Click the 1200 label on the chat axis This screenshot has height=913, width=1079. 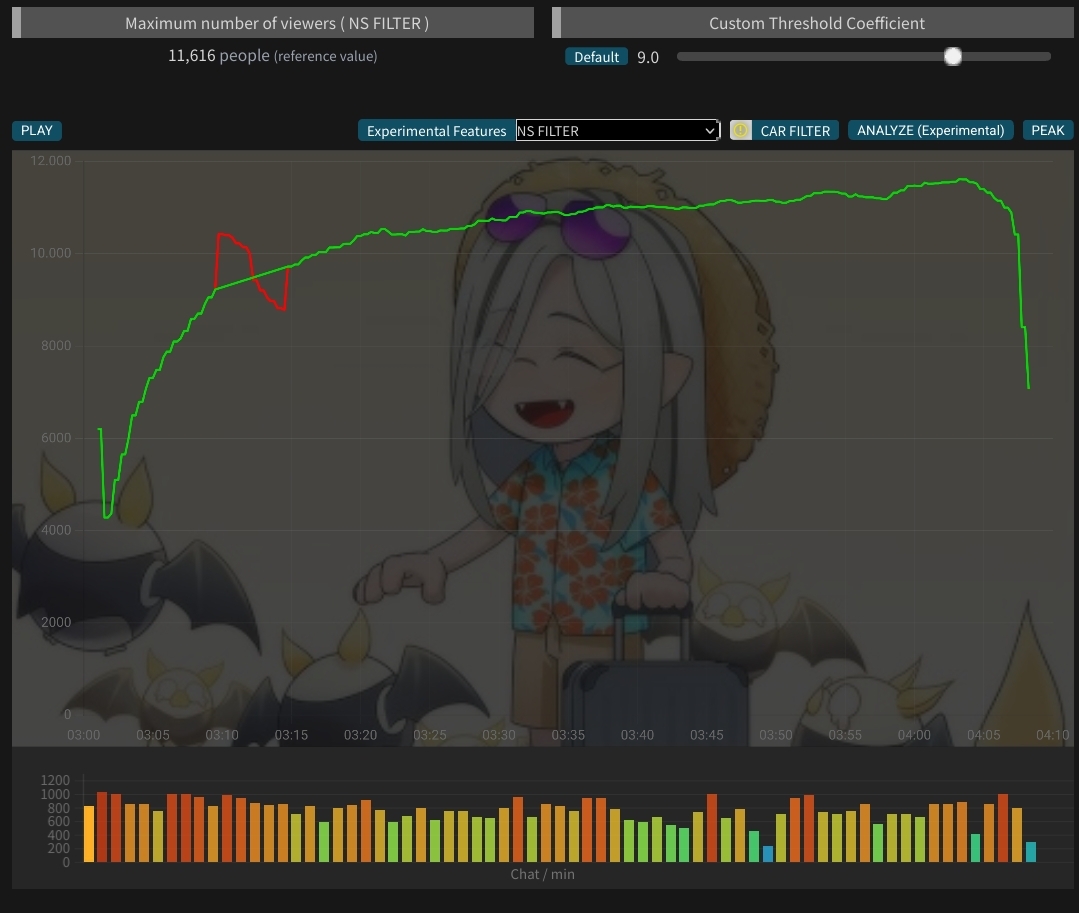(x=55, y=780)
